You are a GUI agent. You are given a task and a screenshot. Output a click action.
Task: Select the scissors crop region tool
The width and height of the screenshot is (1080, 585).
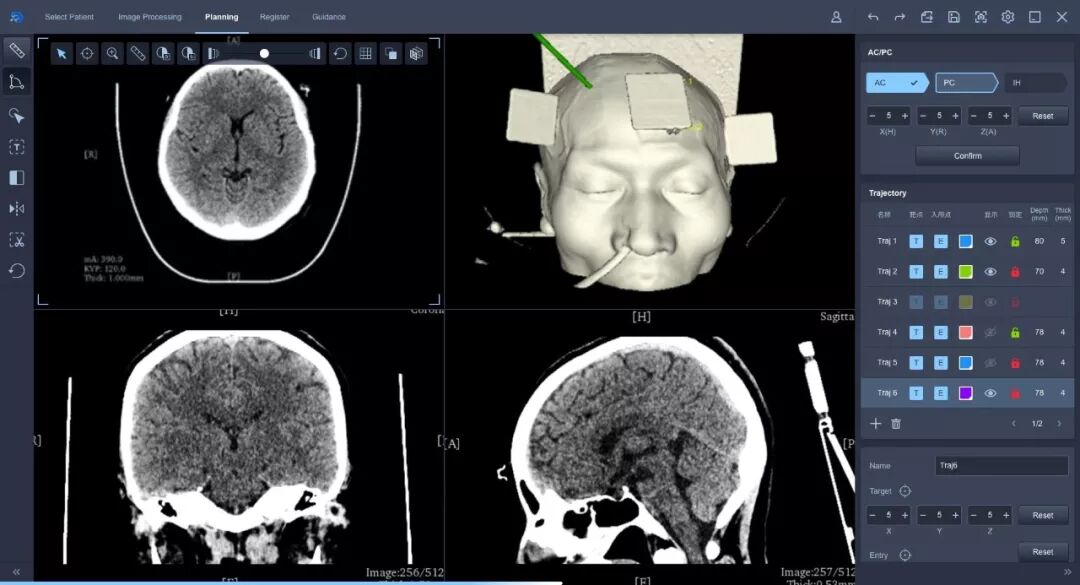click(17, 240)
